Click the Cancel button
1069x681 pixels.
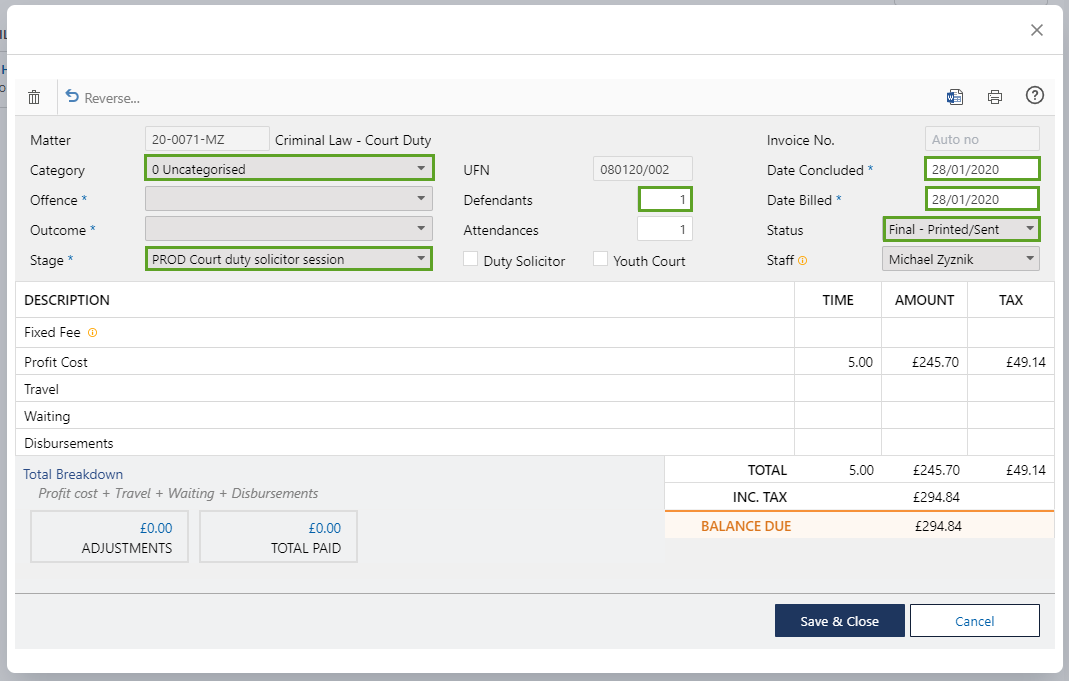974,621
